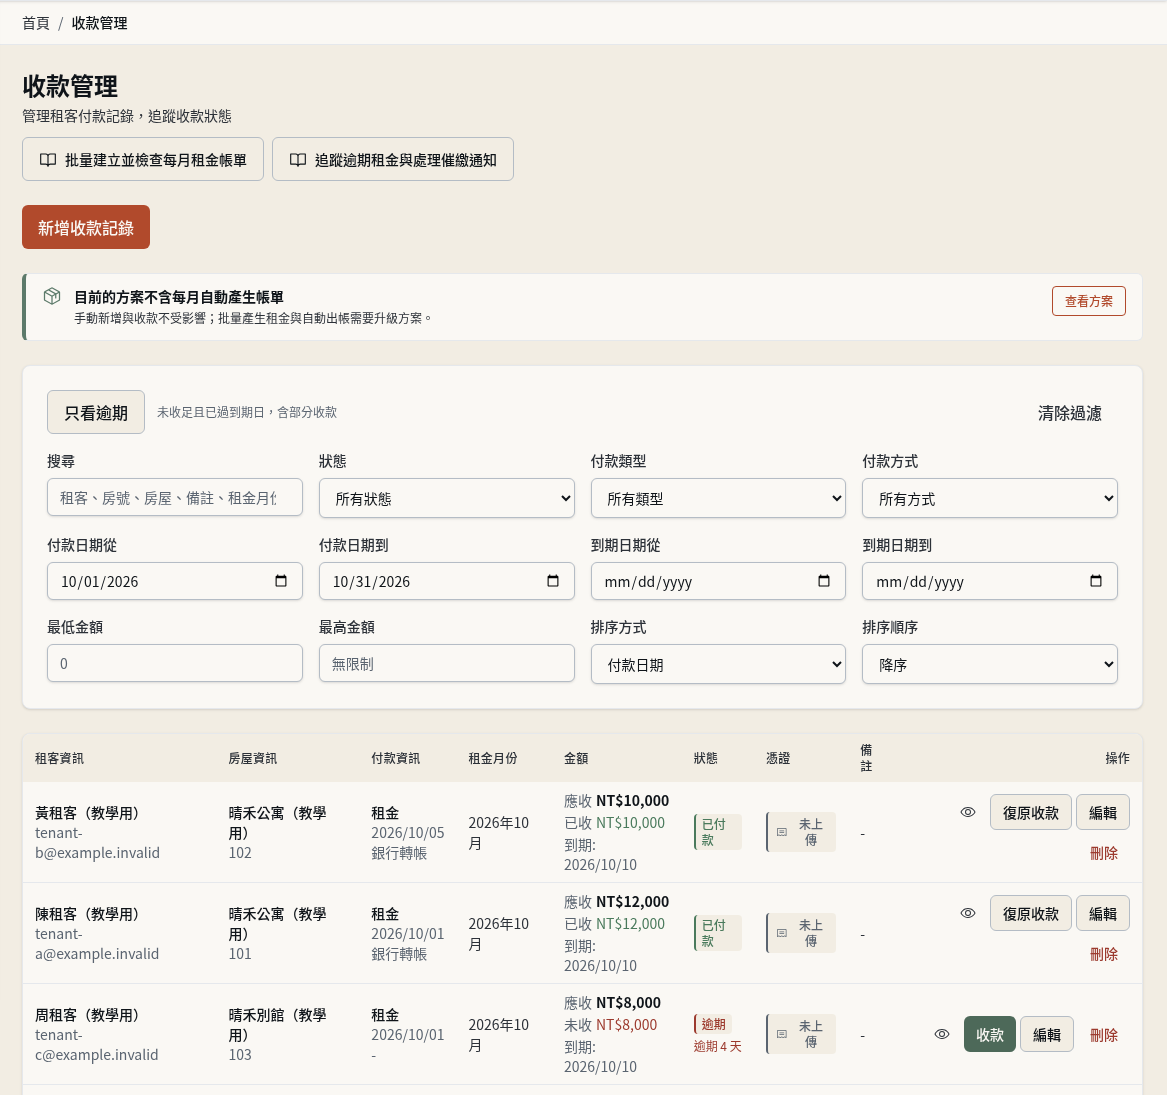Click the 未收 NT$8,000 amount
1167x1095 pixels.
click(x=610, y=1024)
